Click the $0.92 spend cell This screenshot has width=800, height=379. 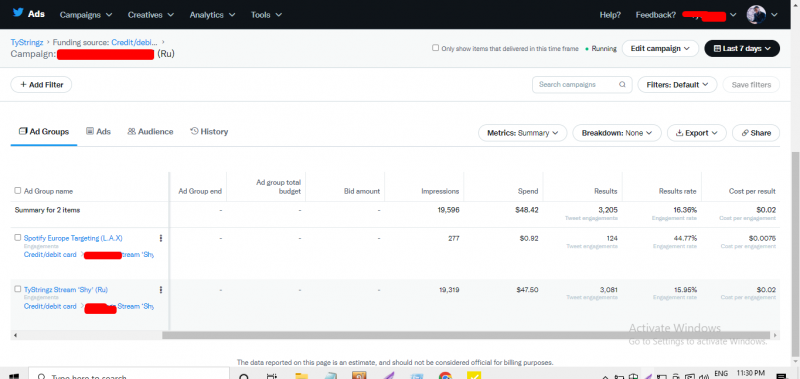coord(529,238)
